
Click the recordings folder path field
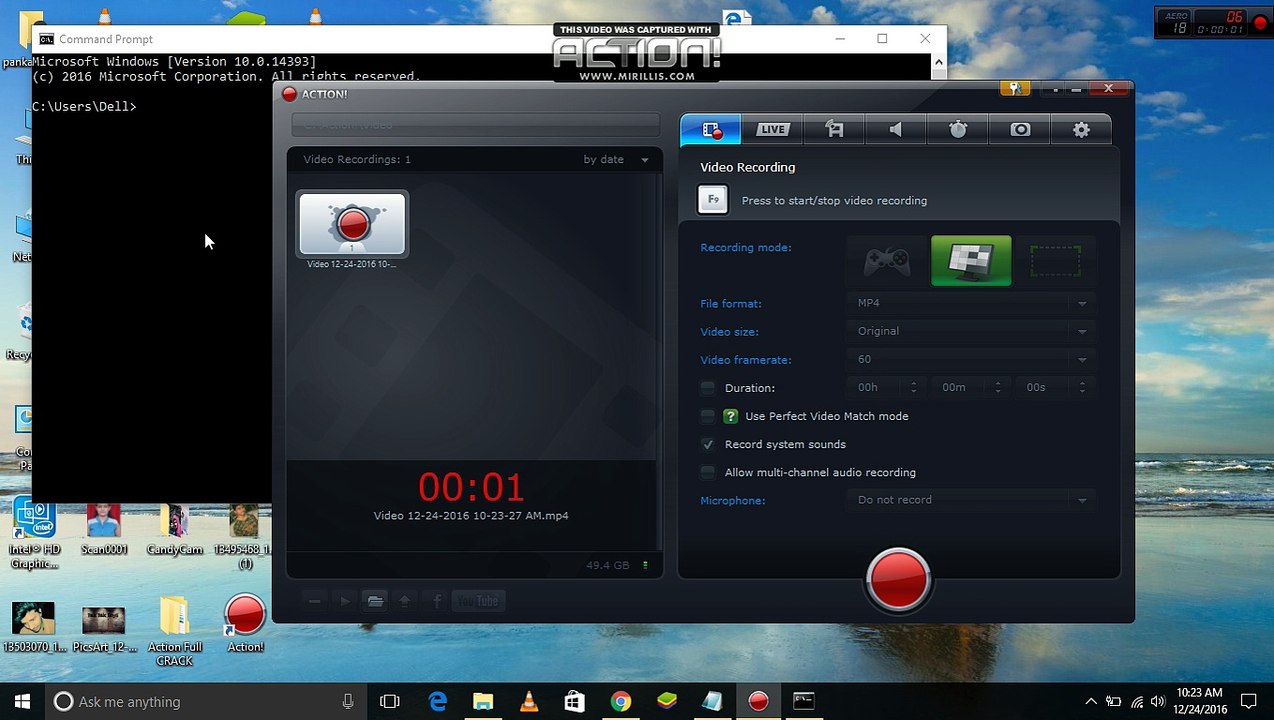[476, 125]
